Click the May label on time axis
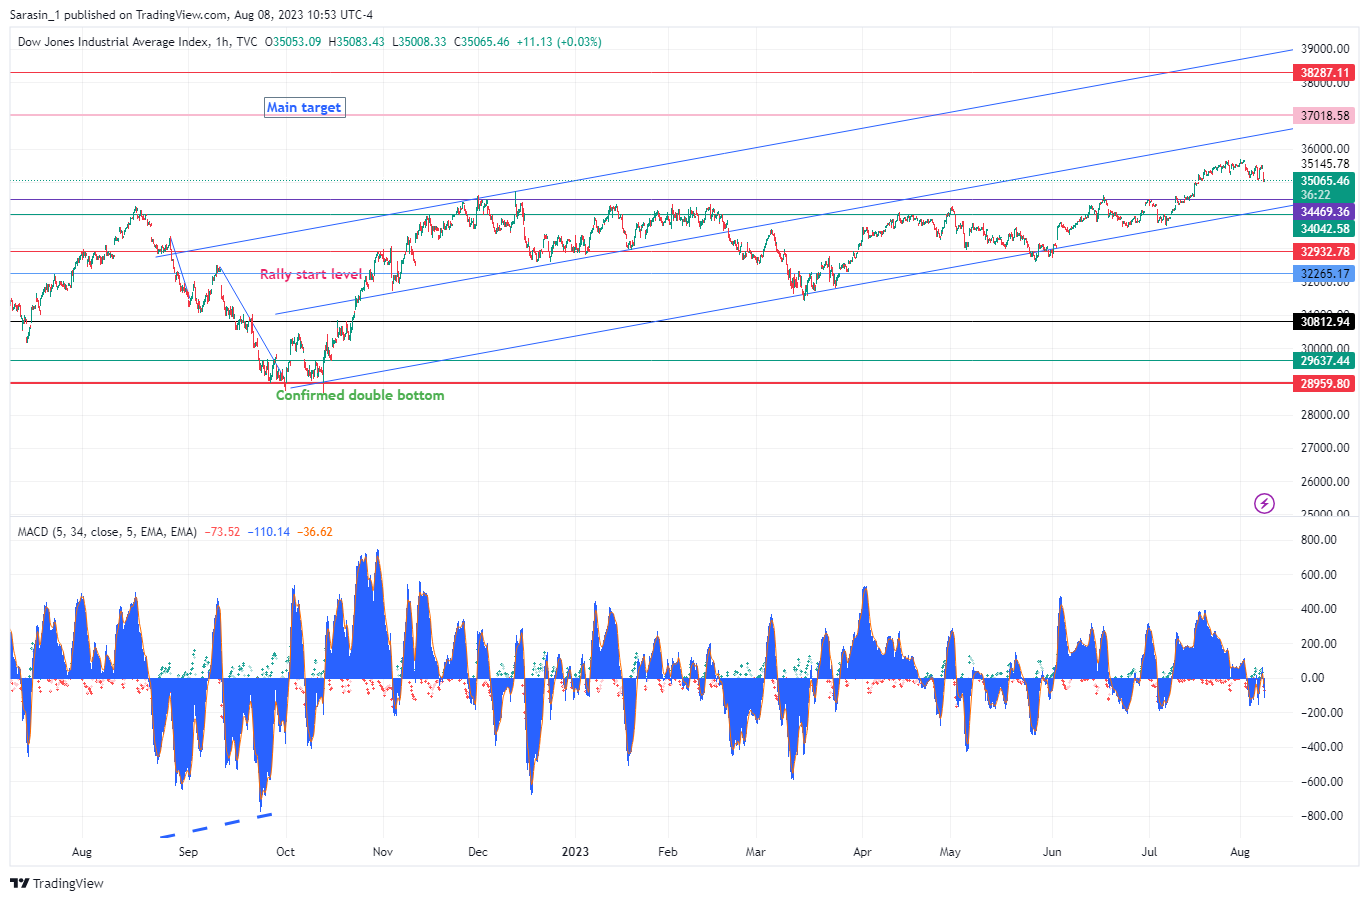 (950, 852)
